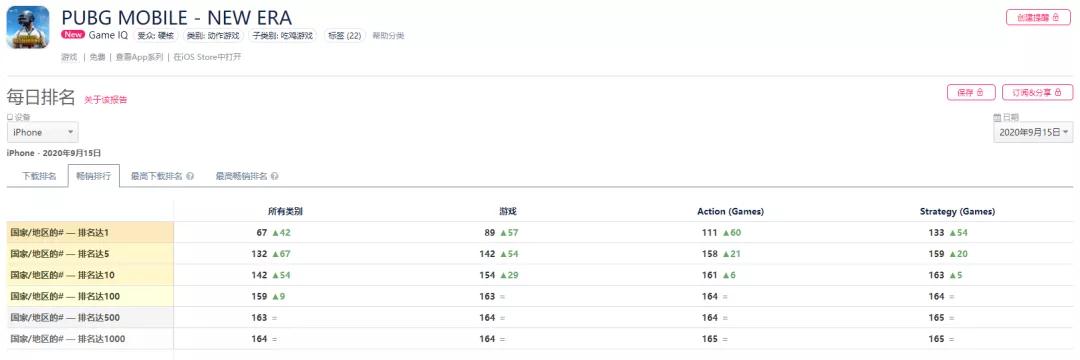1080x360 pixels.
Task: Click the 游戏 column header in table
Action: (508, 211)
